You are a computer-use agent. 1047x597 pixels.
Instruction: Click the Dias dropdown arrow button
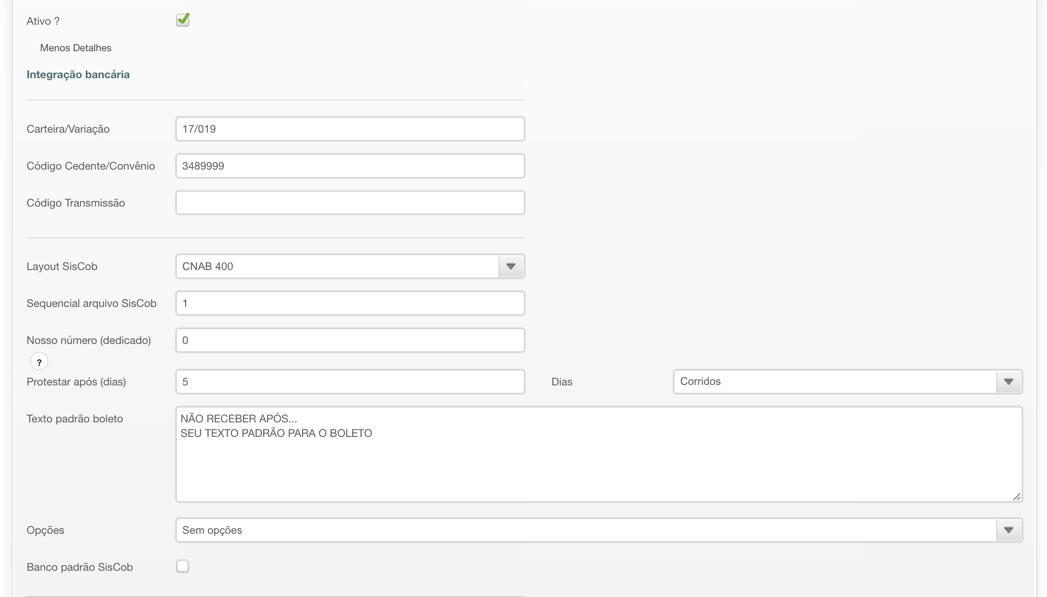click(1008, 382)
